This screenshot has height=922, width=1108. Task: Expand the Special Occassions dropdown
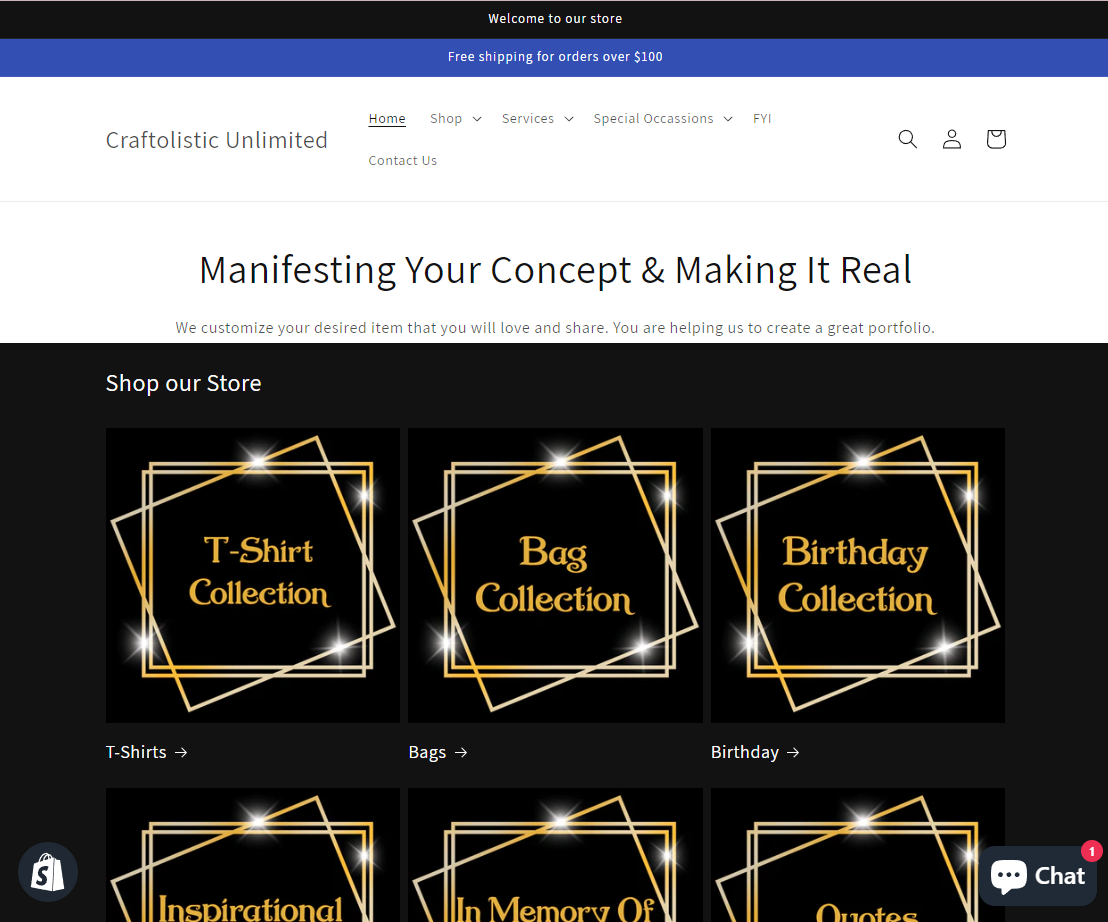coord(662,118)
